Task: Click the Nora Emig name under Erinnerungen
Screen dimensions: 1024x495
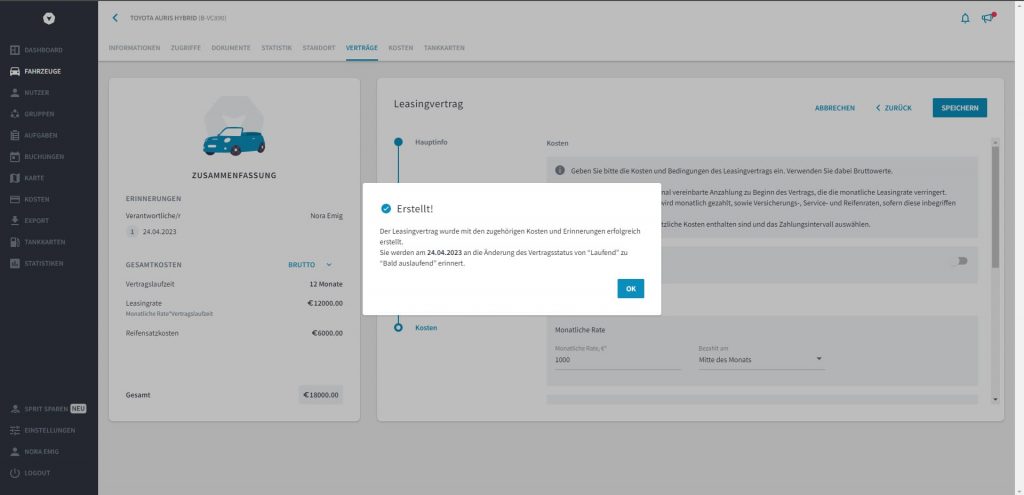Action: click(326, 216)
